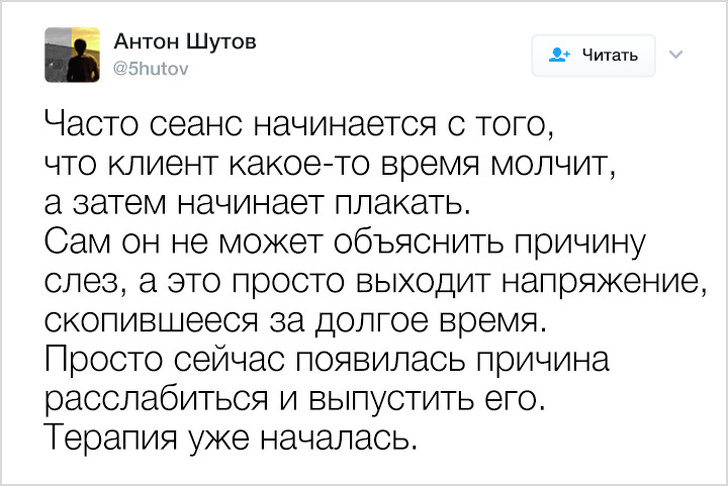
Task: Click the @5hutov handle
Action: pyautogui.click(x=147, y=68)
